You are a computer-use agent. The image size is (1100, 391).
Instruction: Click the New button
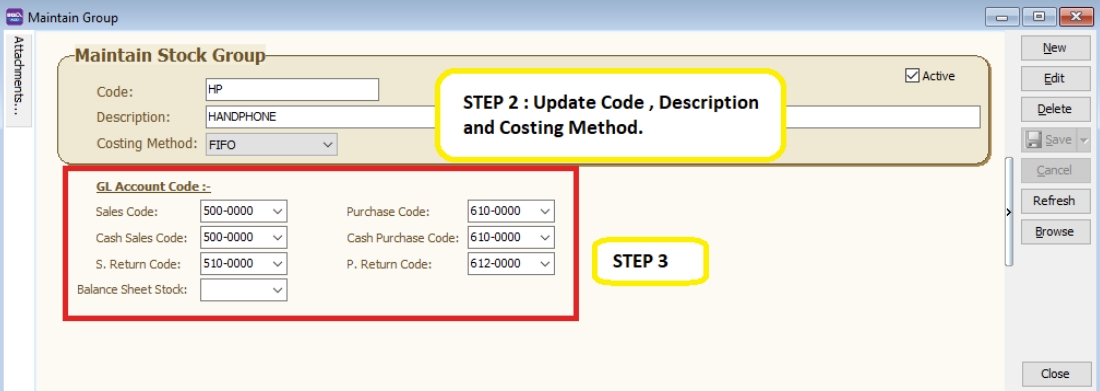point(1054,48)
